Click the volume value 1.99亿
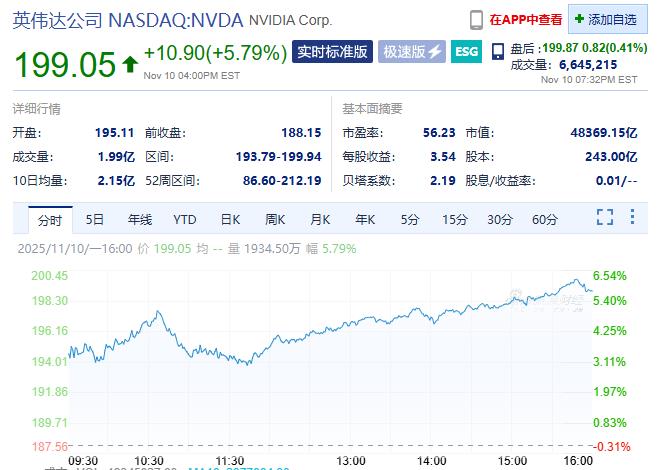Image resolution: width=672 pixels, height=470 pixels. [x=116, y=157]
